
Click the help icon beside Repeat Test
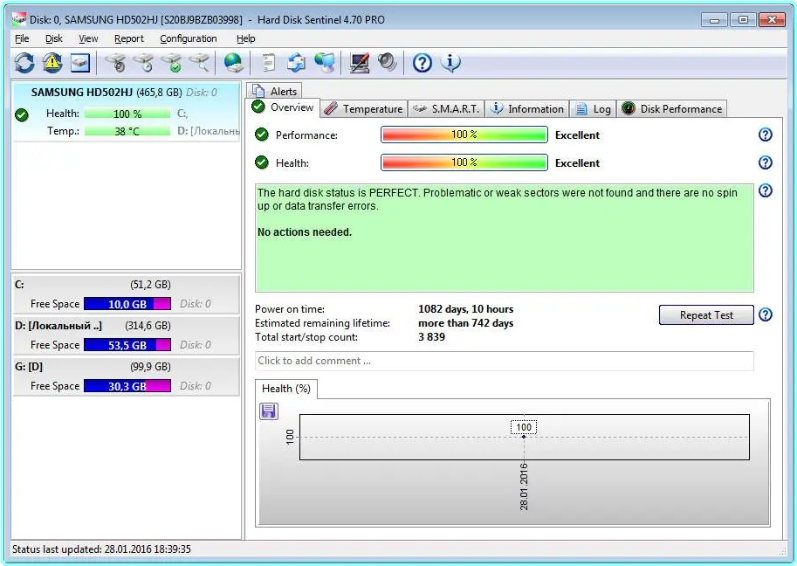[x=765, y=315]
